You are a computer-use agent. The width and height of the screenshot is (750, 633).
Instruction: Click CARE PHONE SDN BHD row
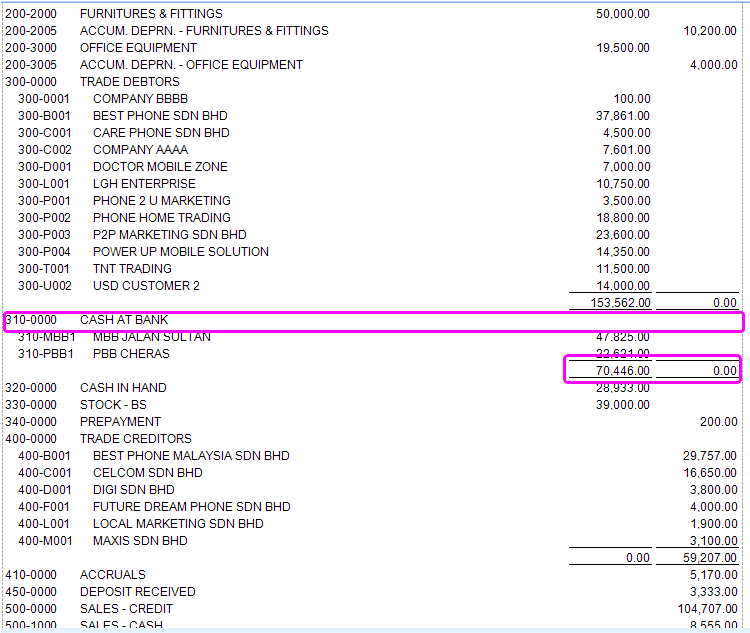pyautogui.click(x=371, y=133)
